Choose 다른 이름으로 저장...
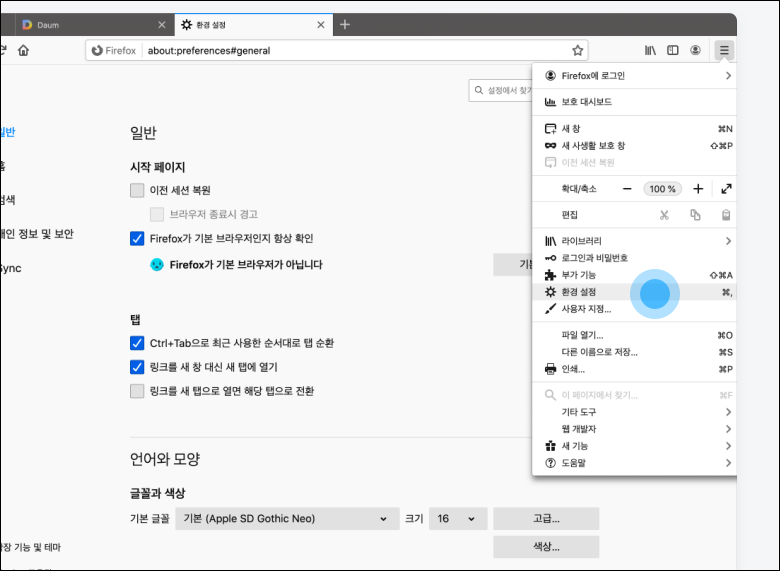Image resolution: width=780 pixels, height=571 pixels. tap(634, 352)
